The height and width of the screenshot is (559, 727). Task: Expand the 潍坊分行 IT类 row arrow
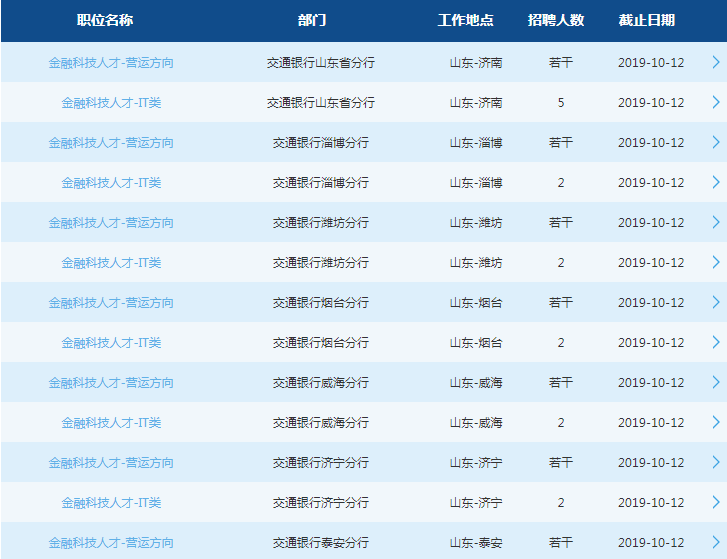click(x=715, y=262)
